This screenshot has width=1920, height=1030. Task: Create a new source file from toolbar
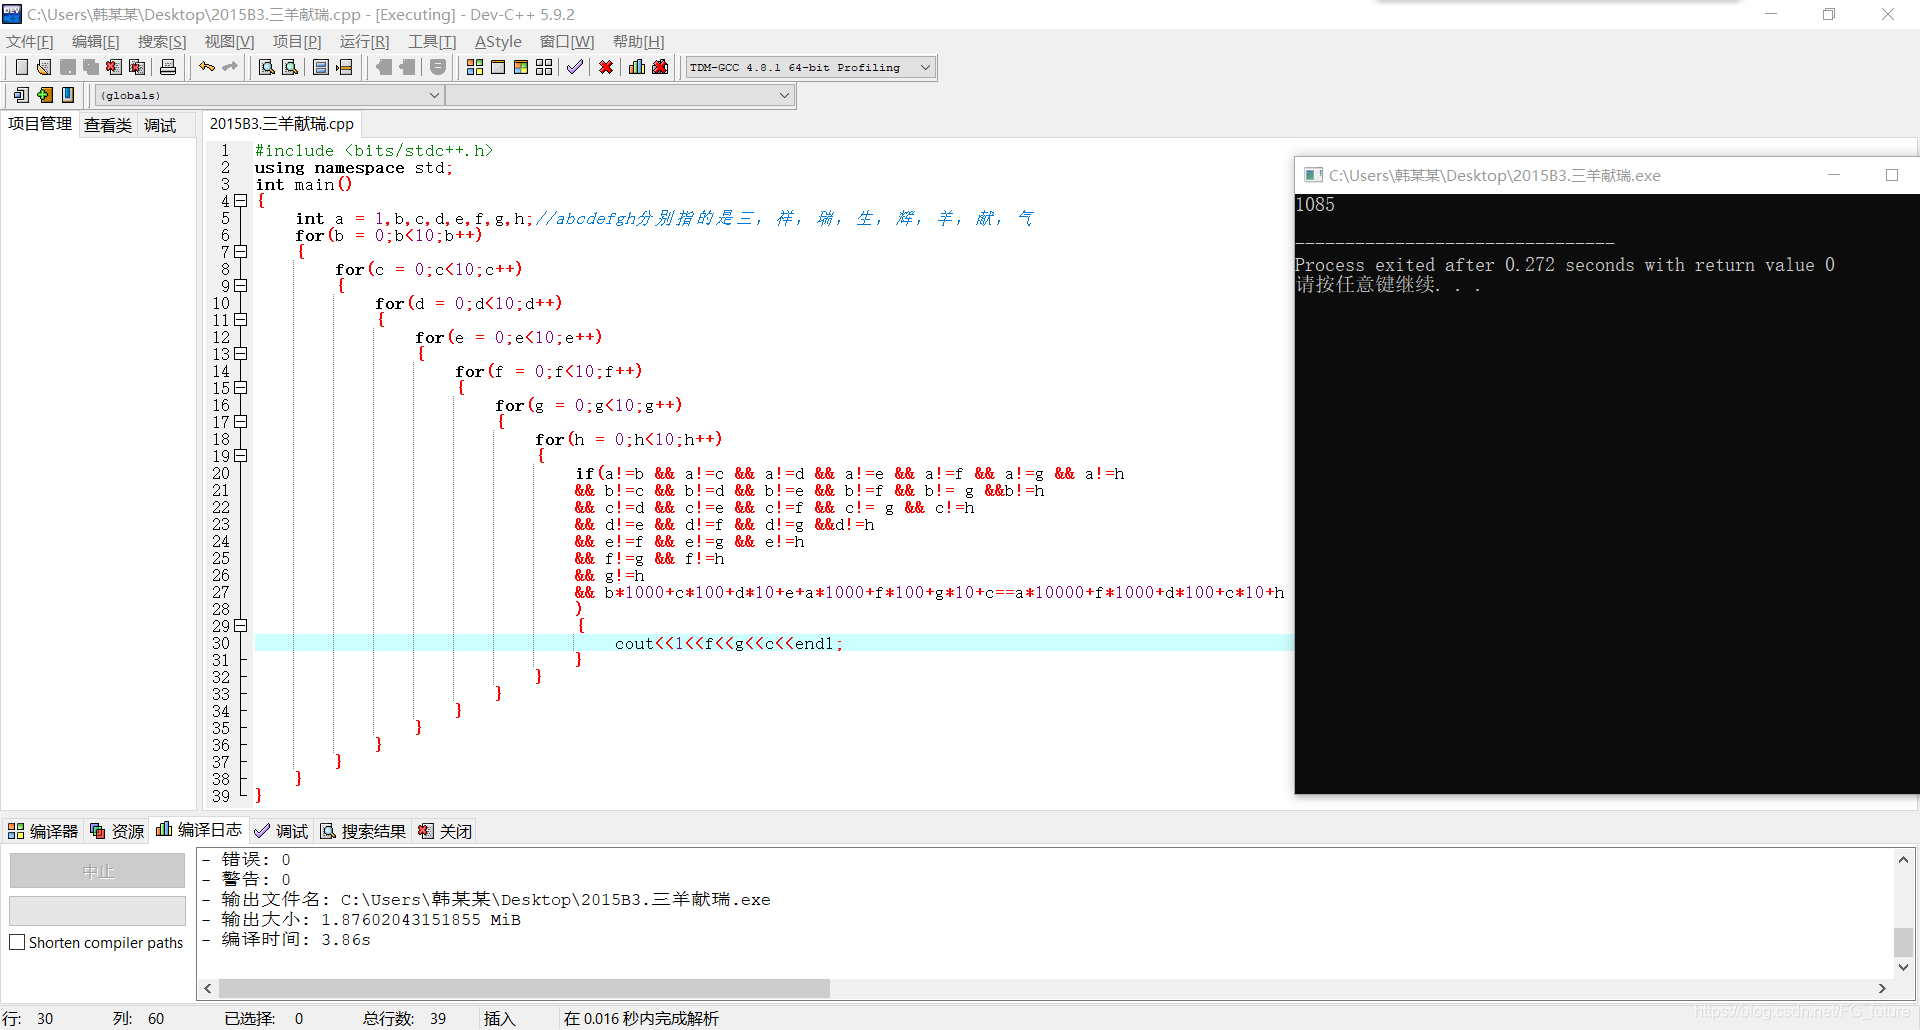tap(21, 67)
